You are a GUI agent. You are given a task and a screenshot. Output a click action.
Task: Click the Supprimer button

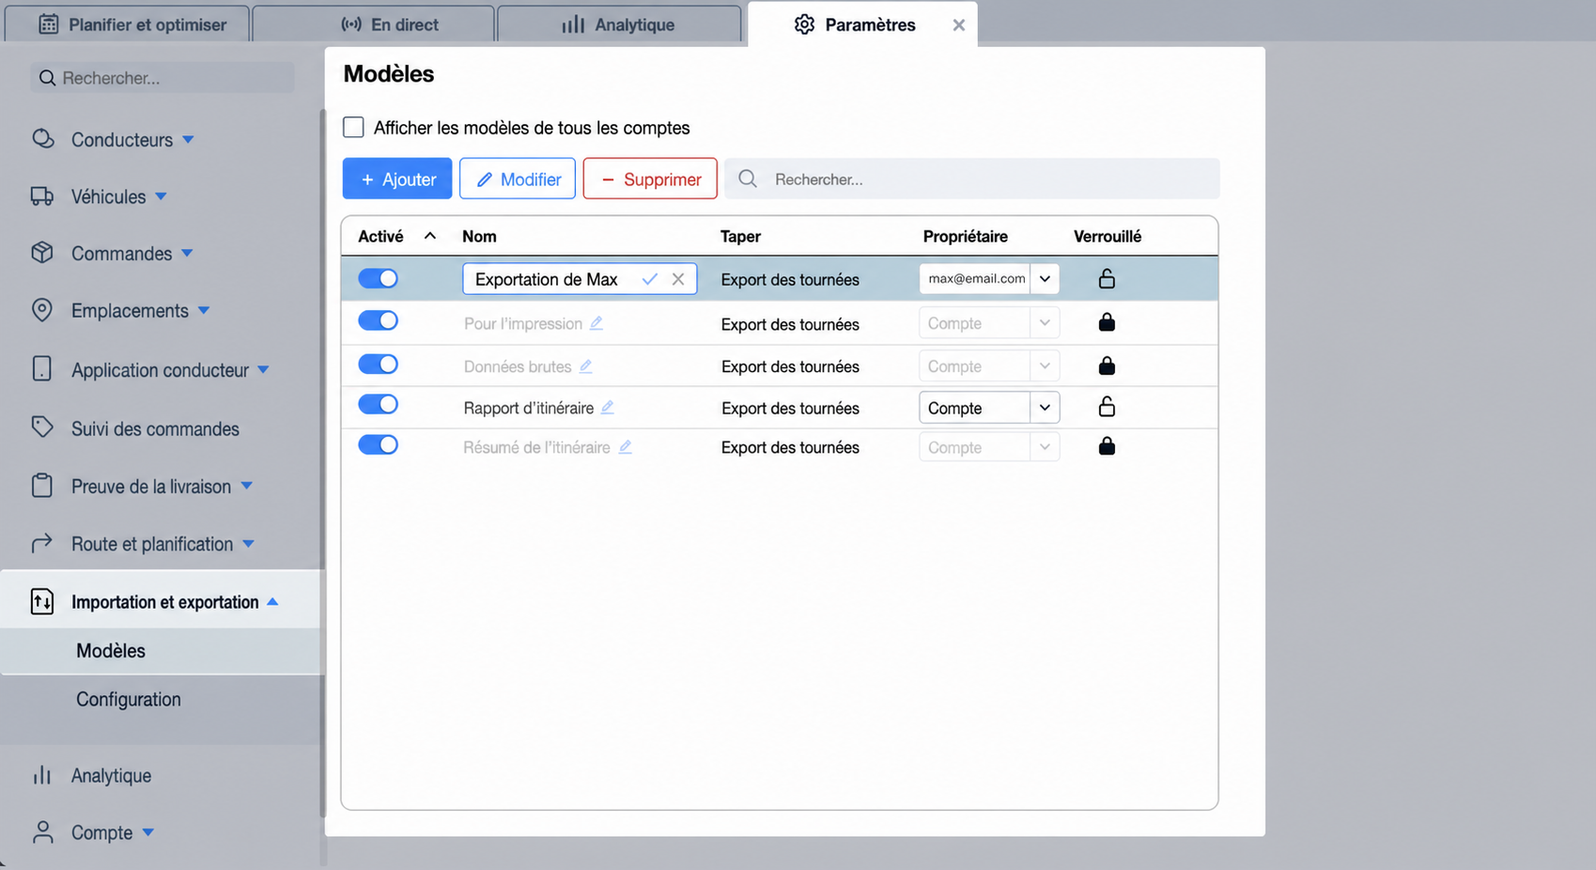650,179
